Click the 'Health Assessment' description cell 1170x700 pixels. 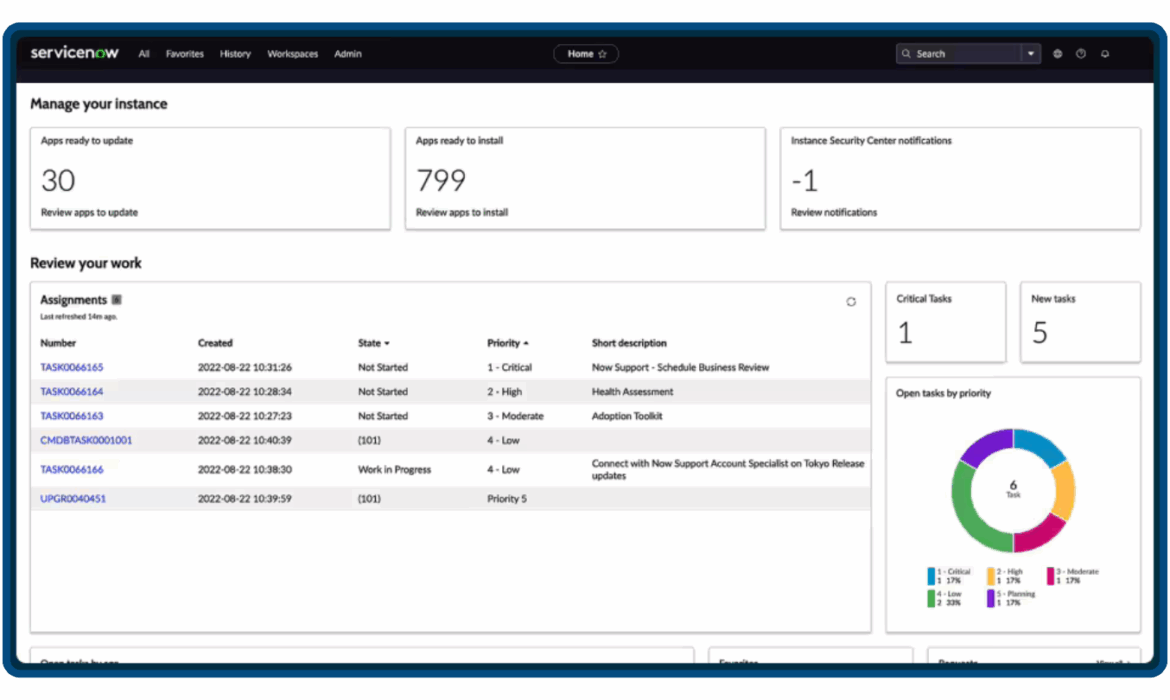tap(632, 391)
